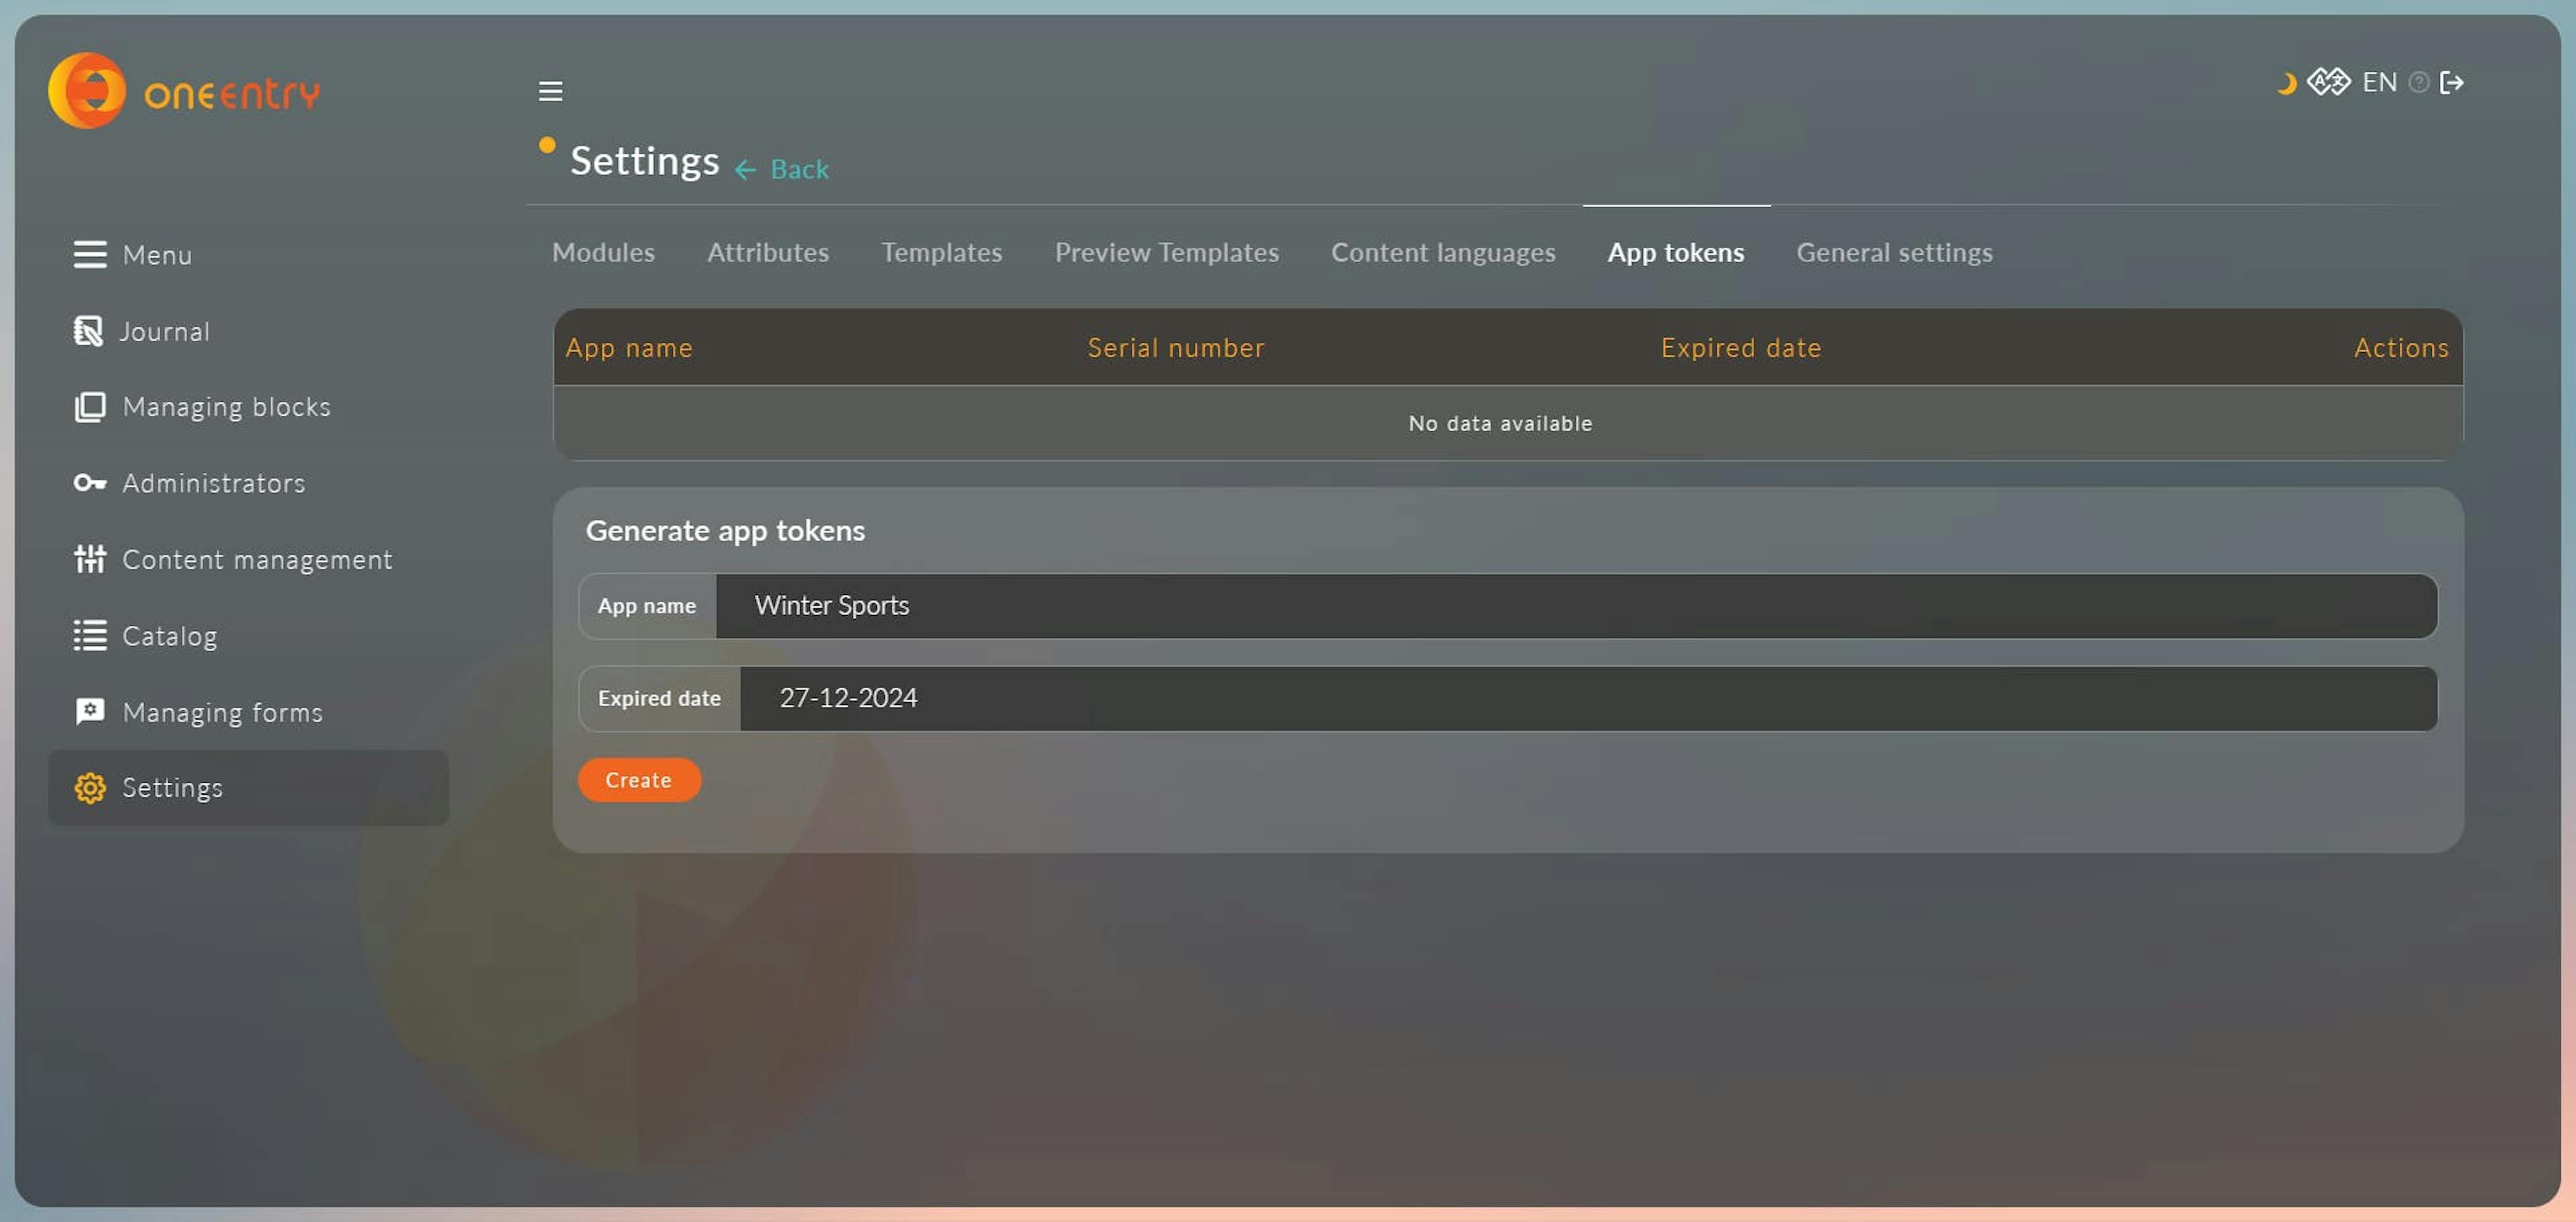Open Managing blocks section
Screen dimensions: 2576x1222
227,406
